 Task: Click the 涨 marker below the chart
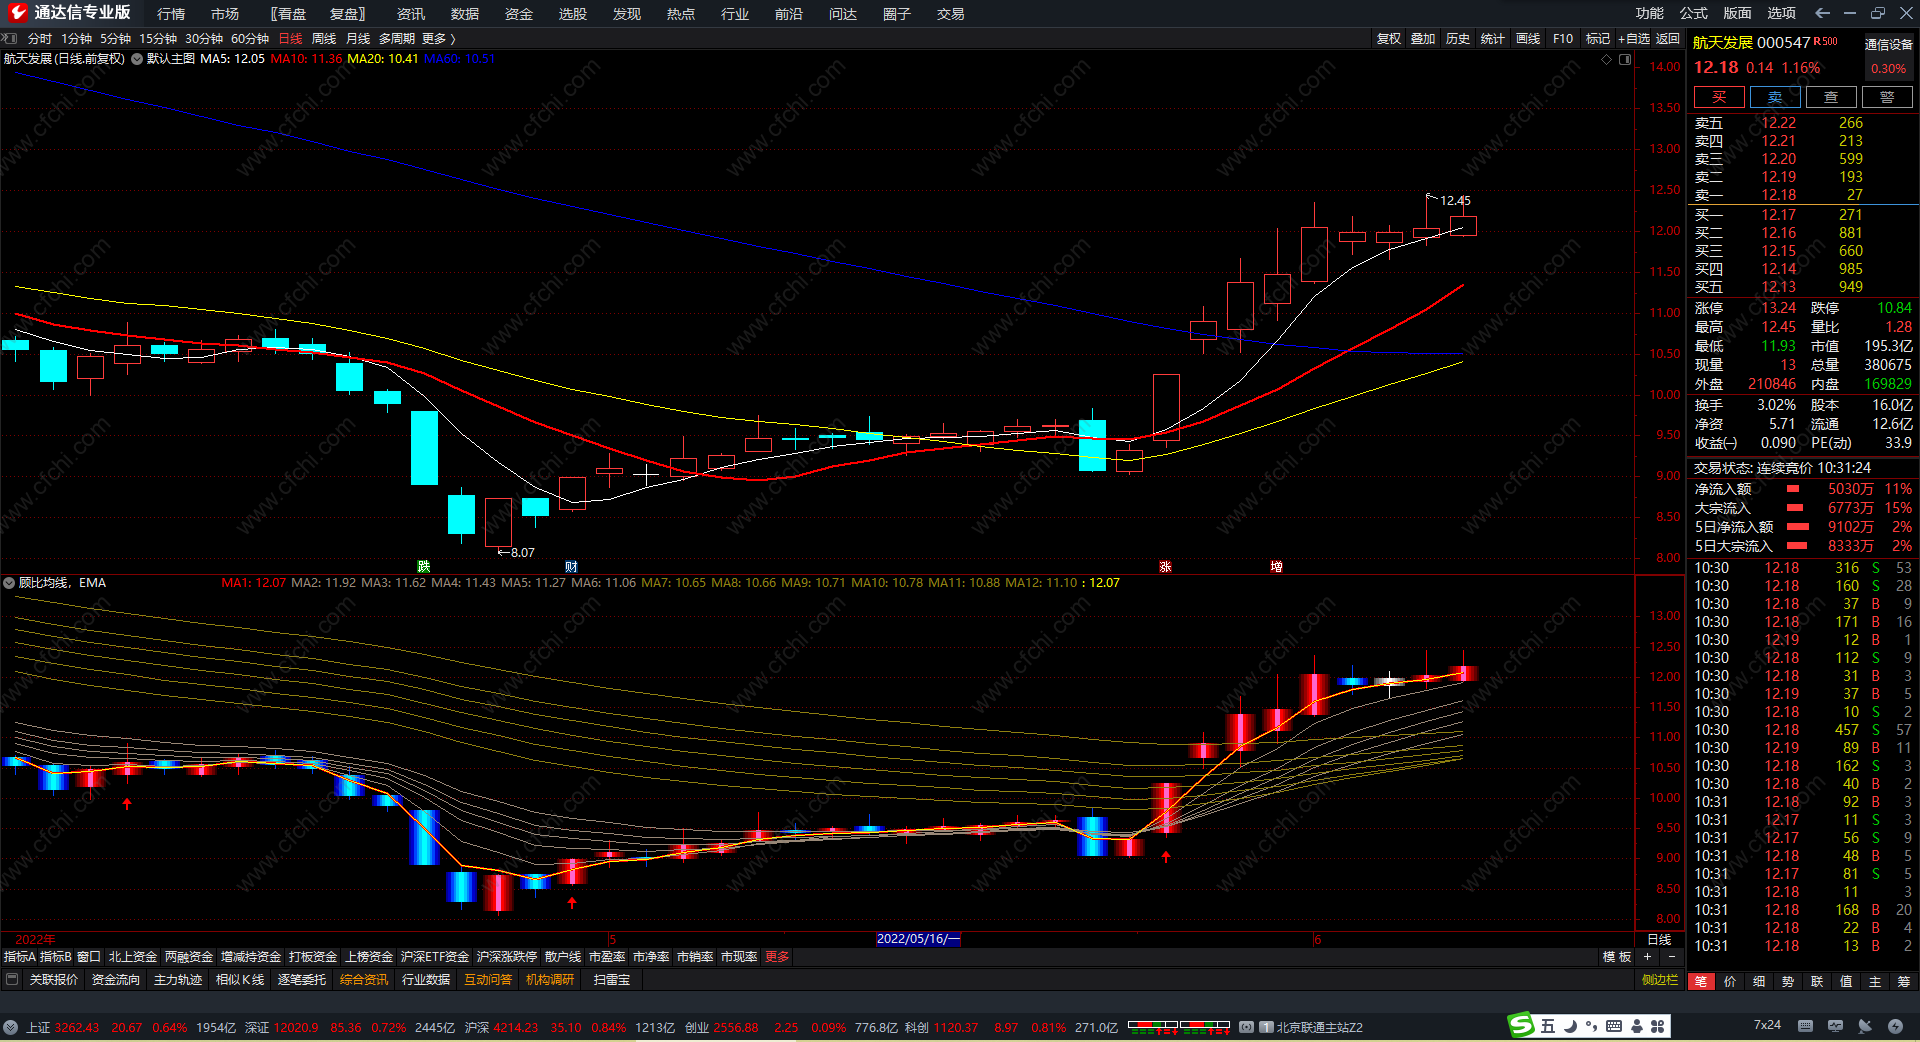coord(1165,566)
